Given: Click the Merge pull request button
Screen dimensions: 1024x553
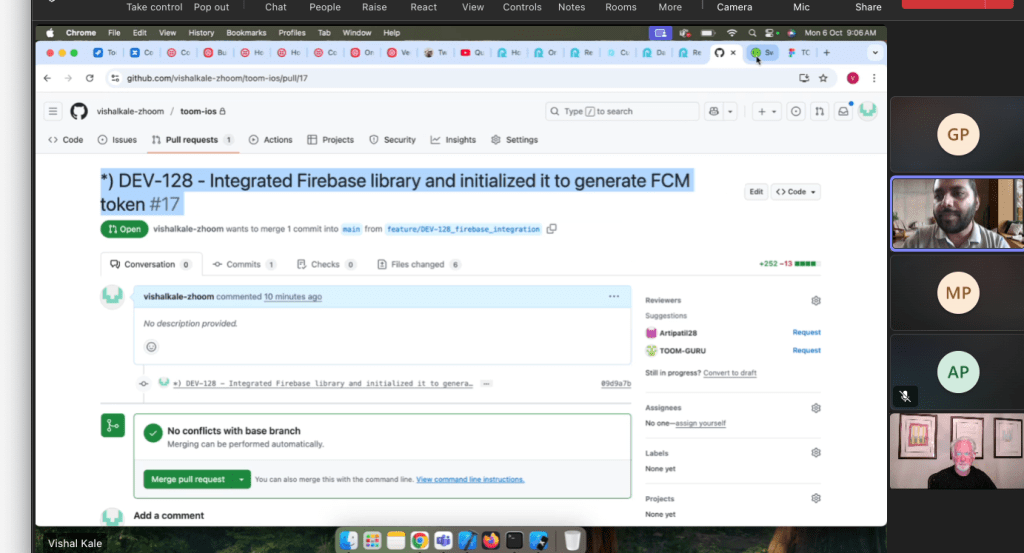Looking at the screenshot, I should tap(188, 480).
